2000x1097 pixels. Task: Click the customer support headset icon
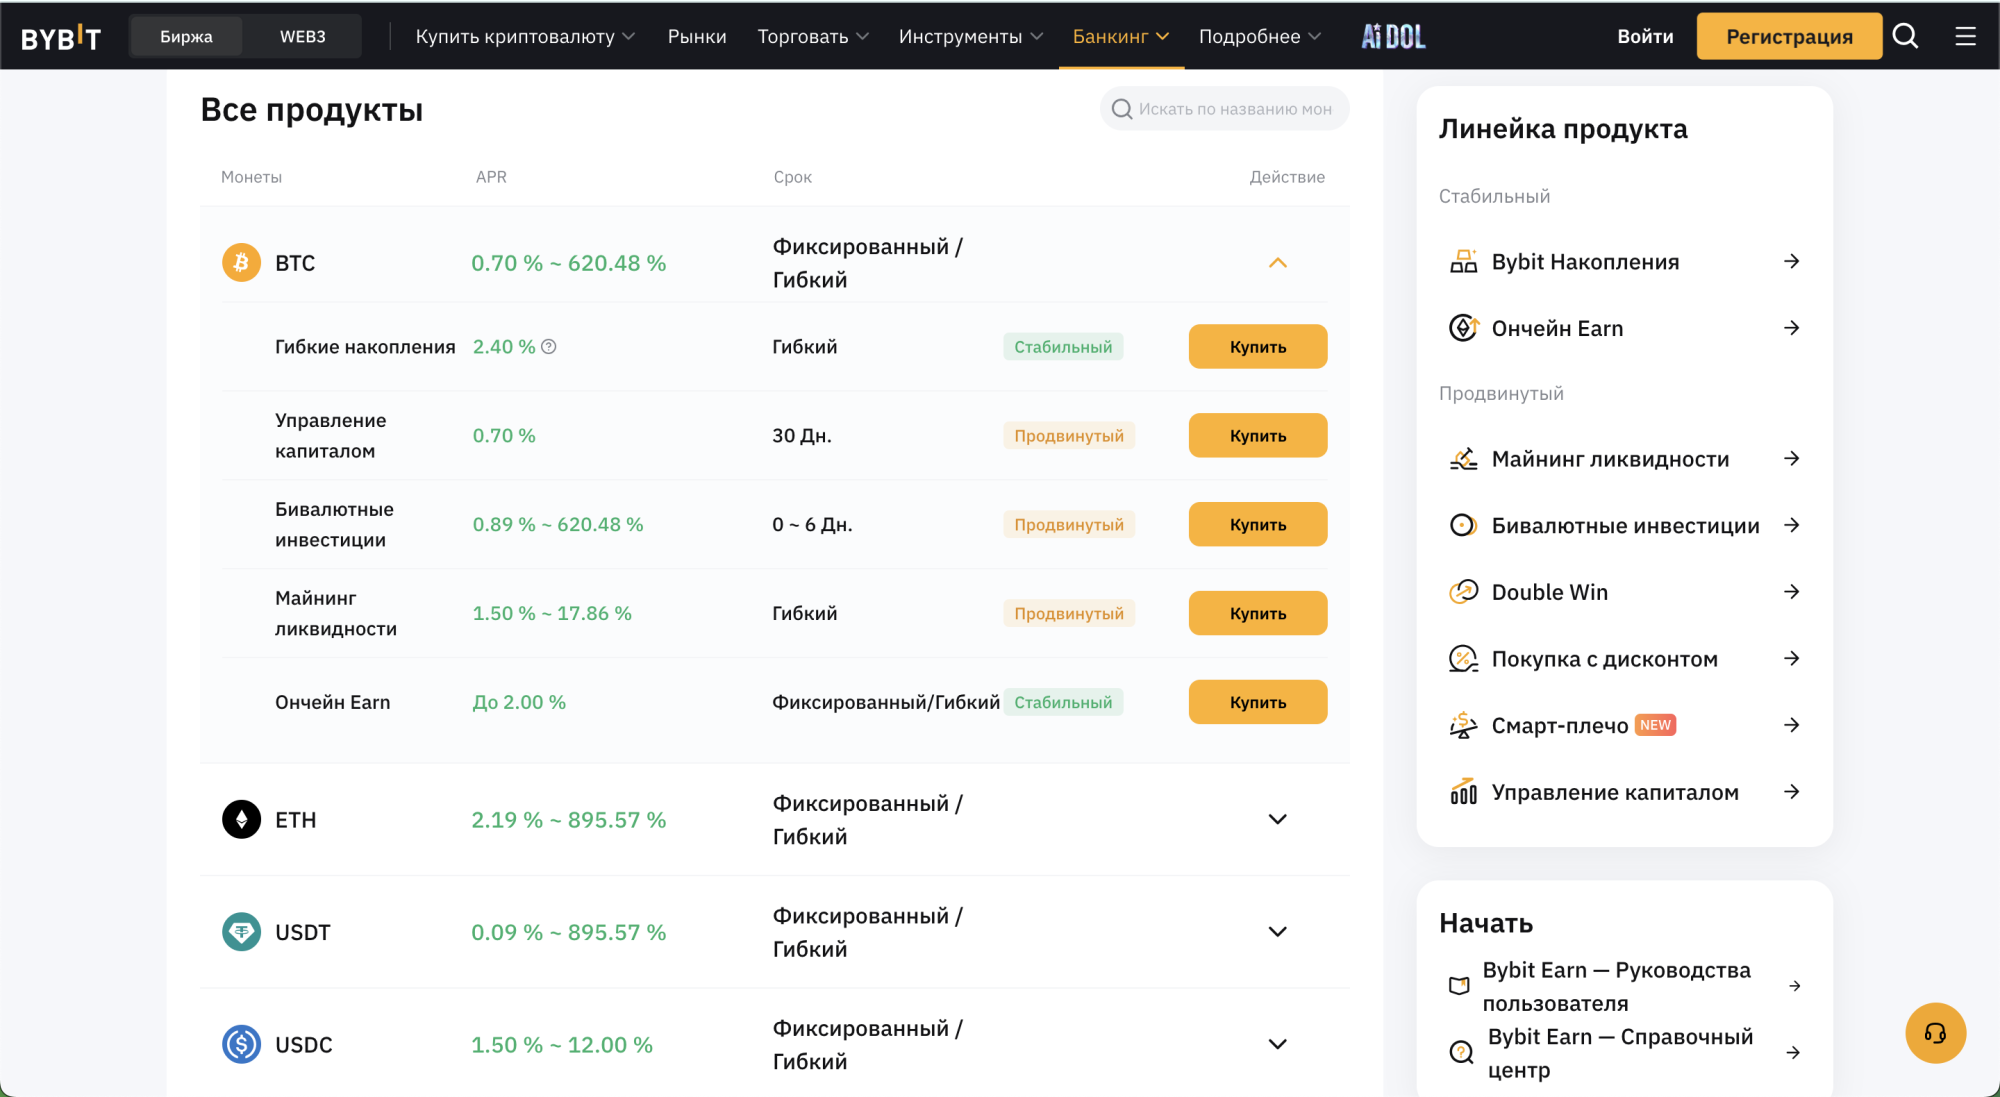click(1935, 1033)
